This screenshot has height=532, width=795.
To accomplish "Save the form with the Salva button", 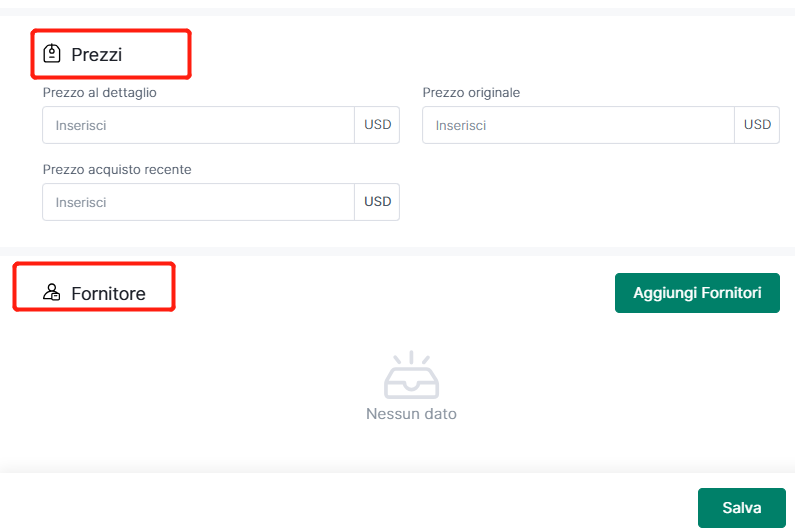I will point(741,508).
